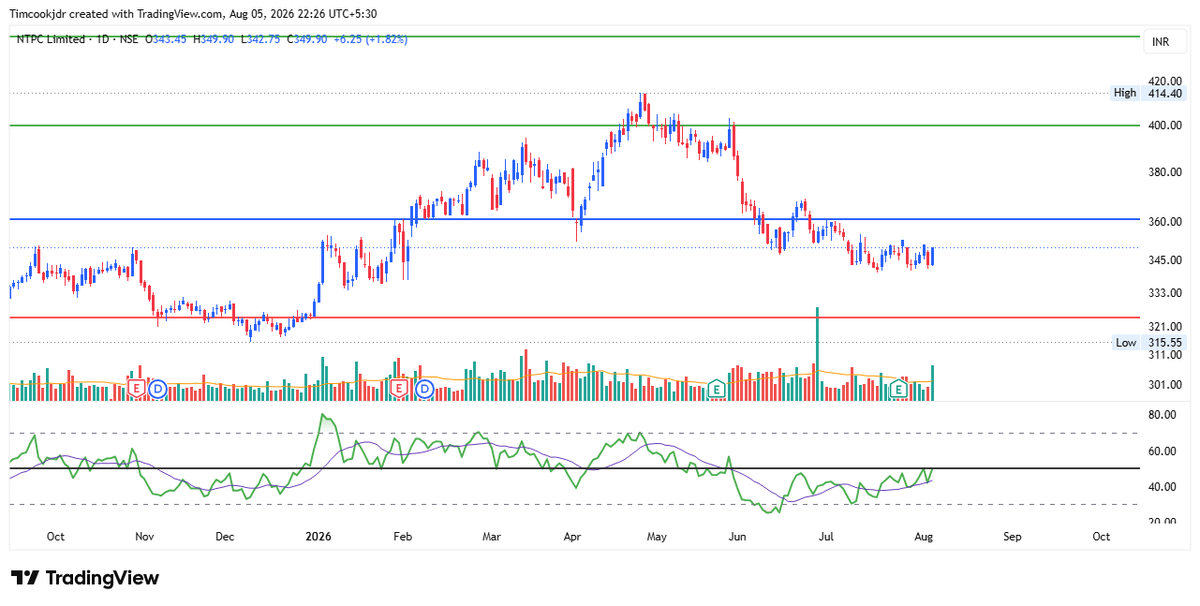Click the Jun time axis label
The image size is (1200, 606).
pyautogui.click(x=739, y=537)
